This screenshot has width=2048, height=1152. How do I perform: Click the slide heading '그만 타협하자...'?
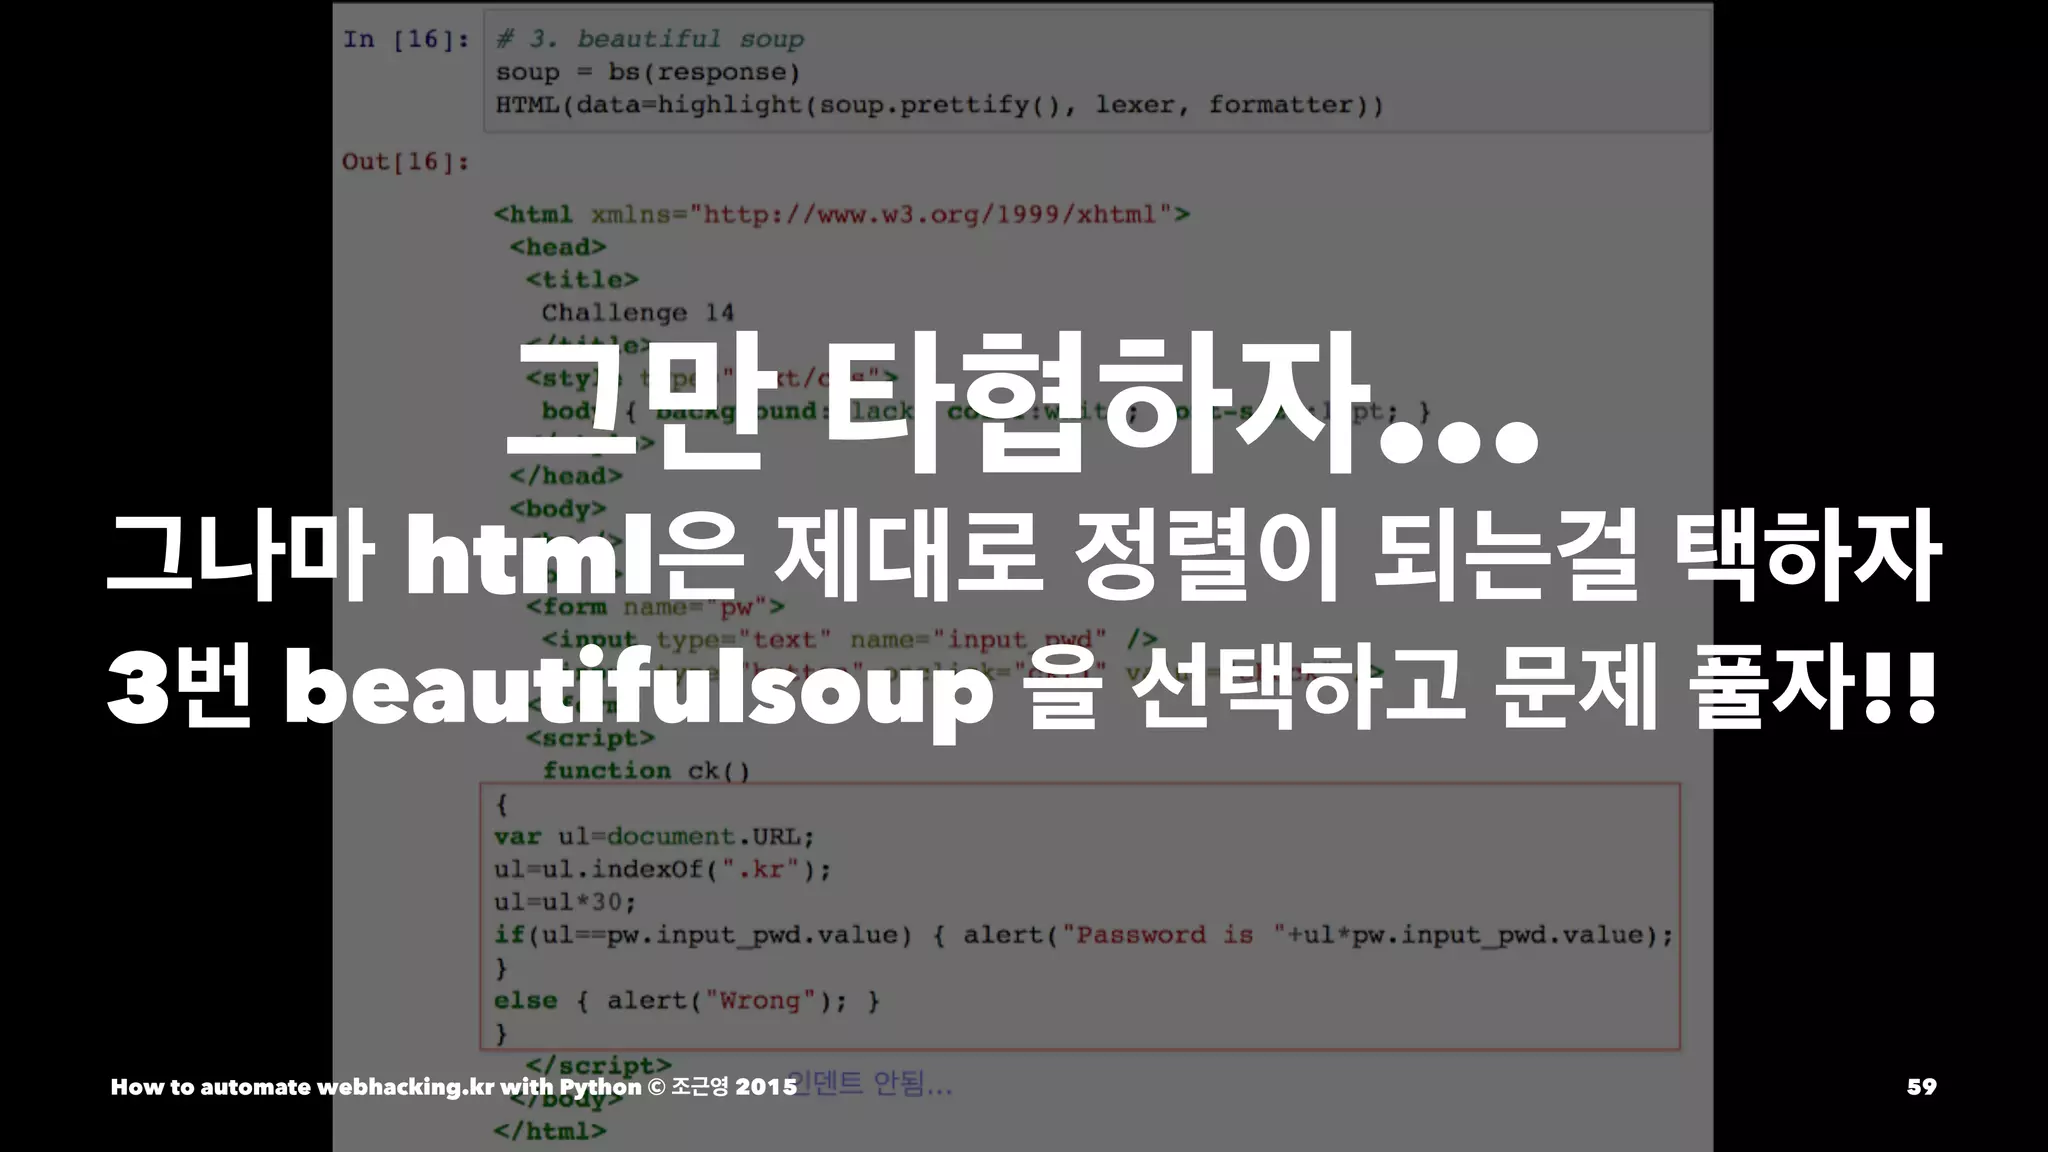[x=1022, y=402]
